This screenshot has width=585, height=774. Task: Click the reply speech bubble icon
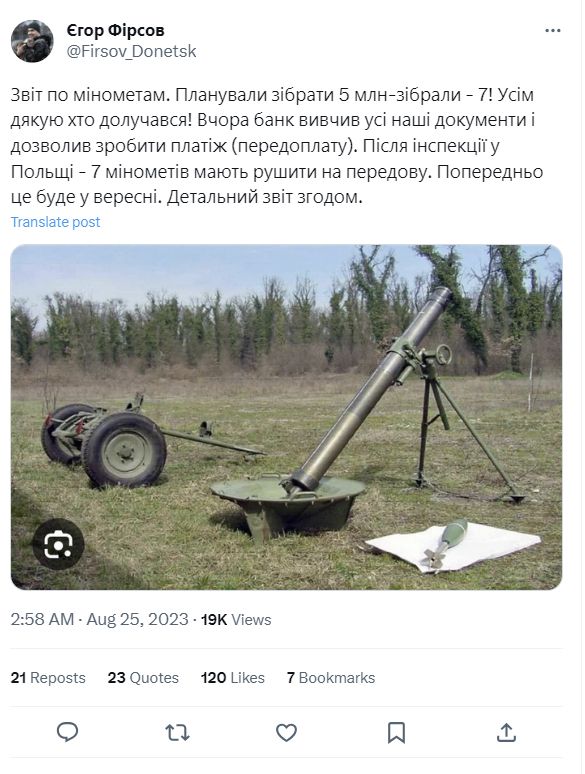(x=68, y=732)
